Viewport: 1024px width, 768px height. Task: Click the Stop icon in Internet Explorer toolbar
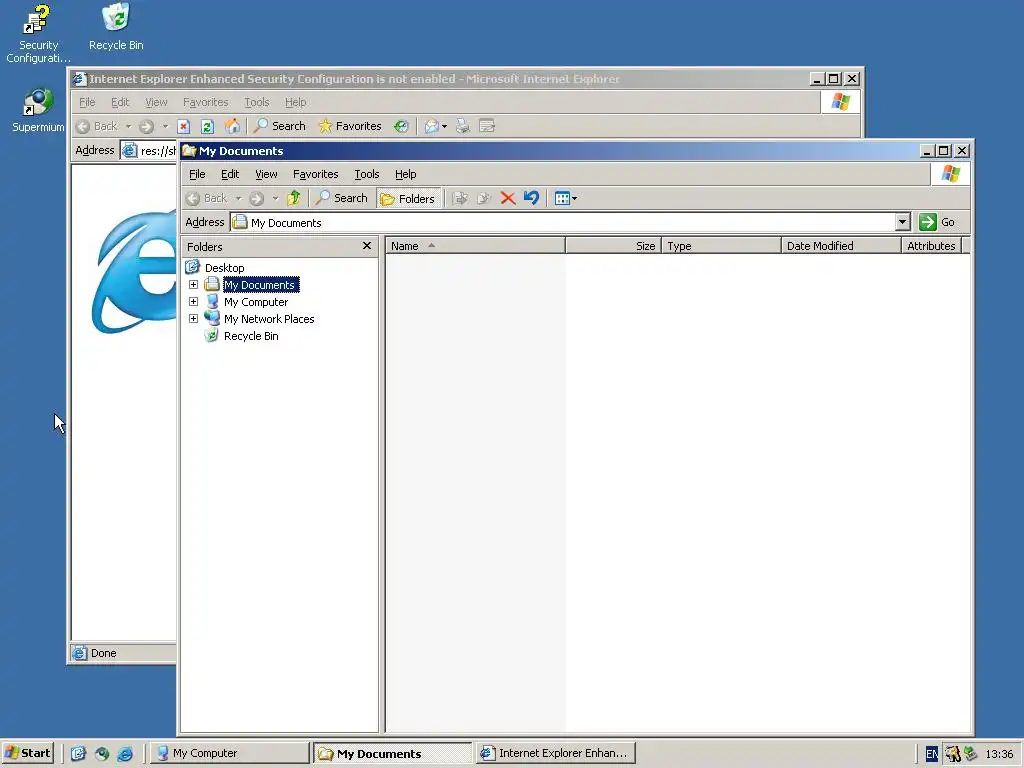pos(184,126)
